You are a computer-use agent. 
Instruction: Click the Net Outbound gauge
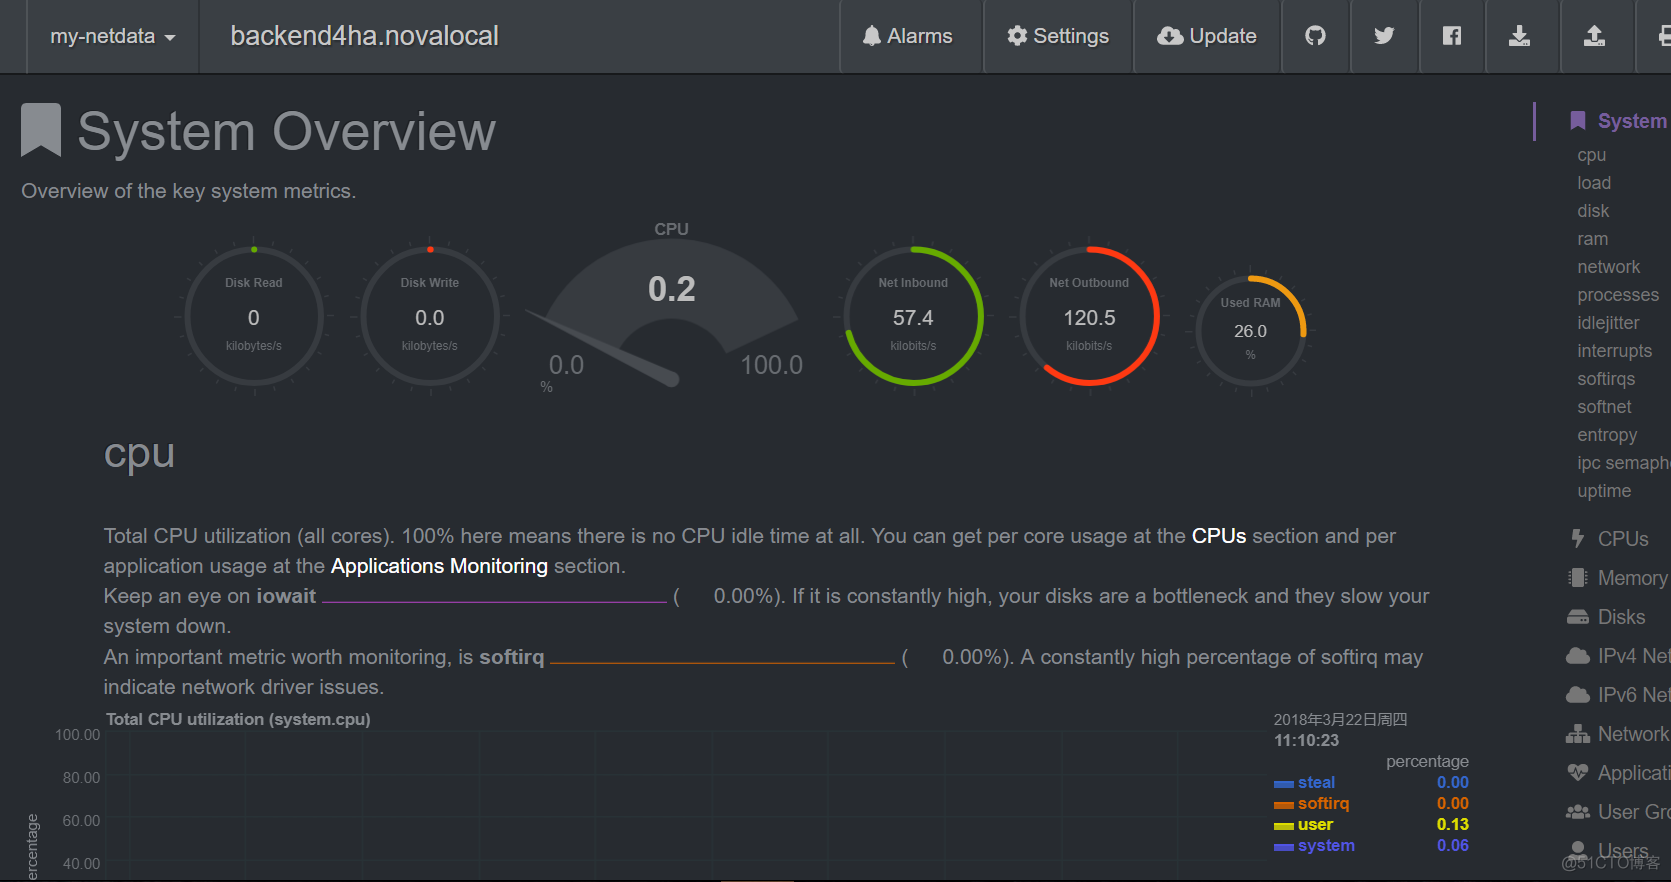pyautogui.click(x=1089, y=317)
